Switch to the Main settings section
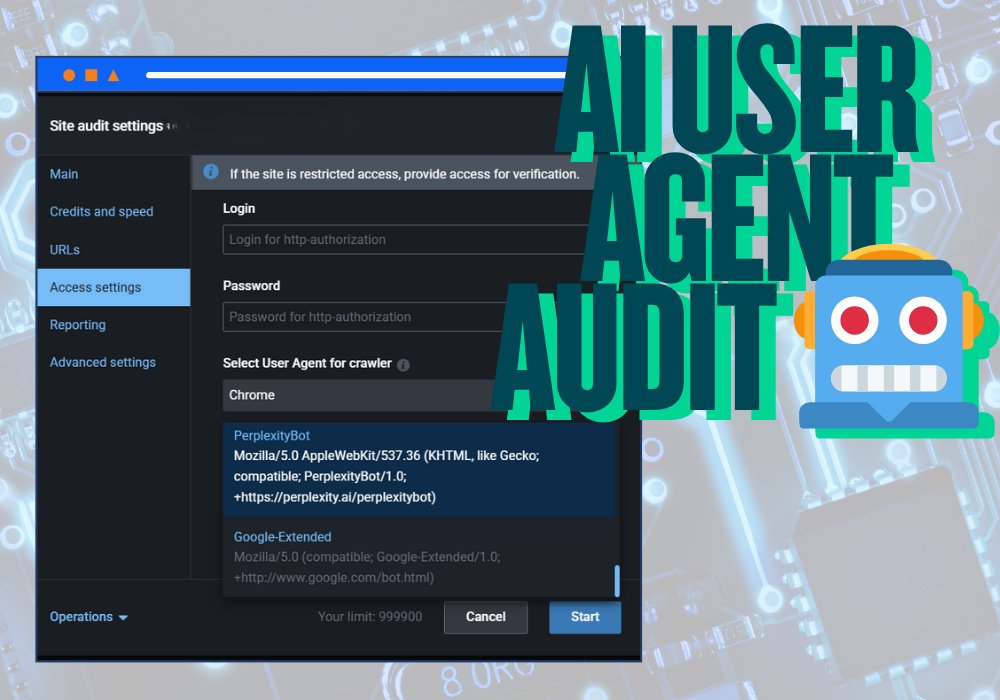Screen dimensions: 1000x700 tap(64, 173)
